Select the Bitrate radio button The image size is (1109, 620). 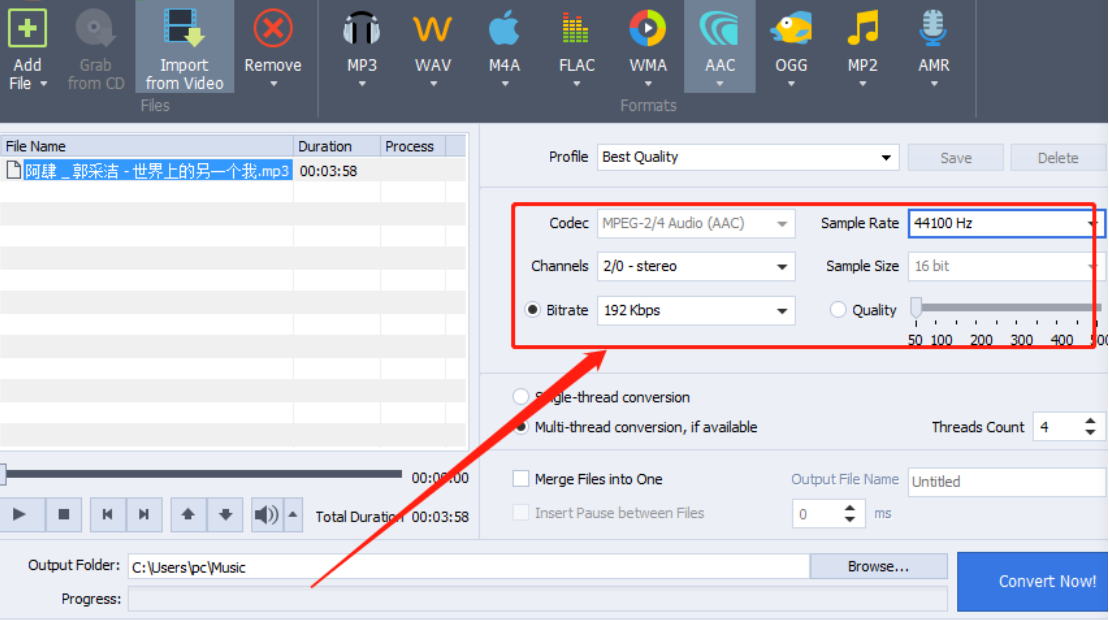(x=533, y=310)
